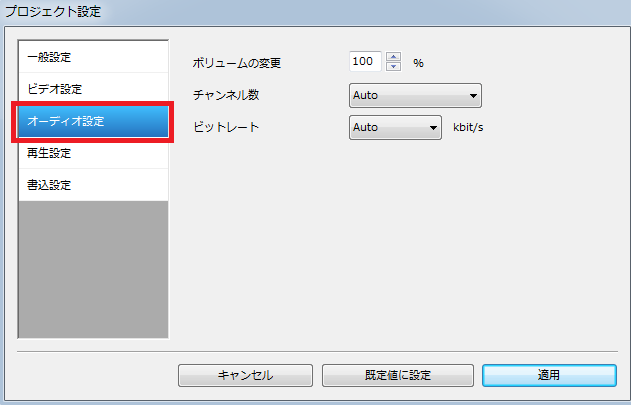Open the チャンネル数 dropdown

[415, 95]
